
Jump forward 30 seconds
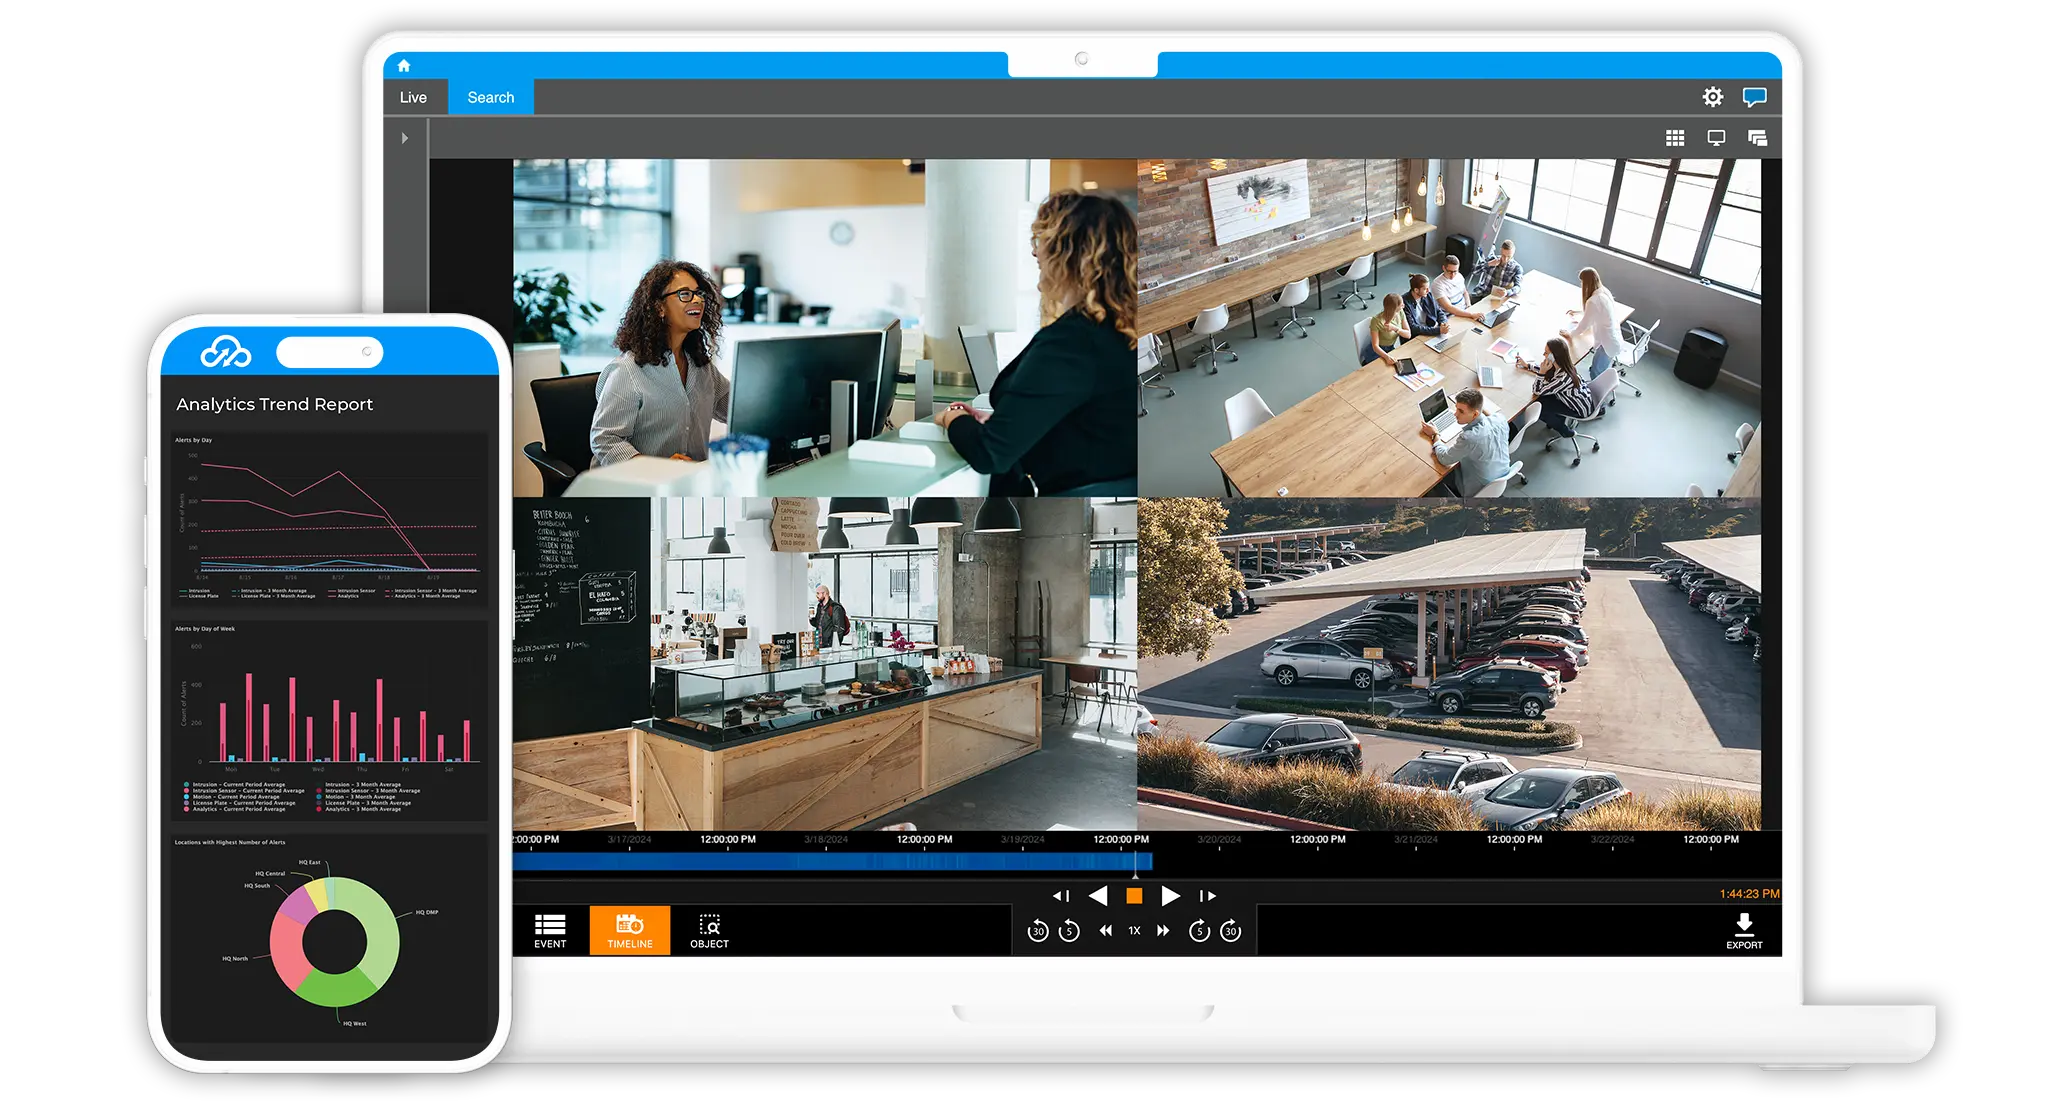point(1231,931)
